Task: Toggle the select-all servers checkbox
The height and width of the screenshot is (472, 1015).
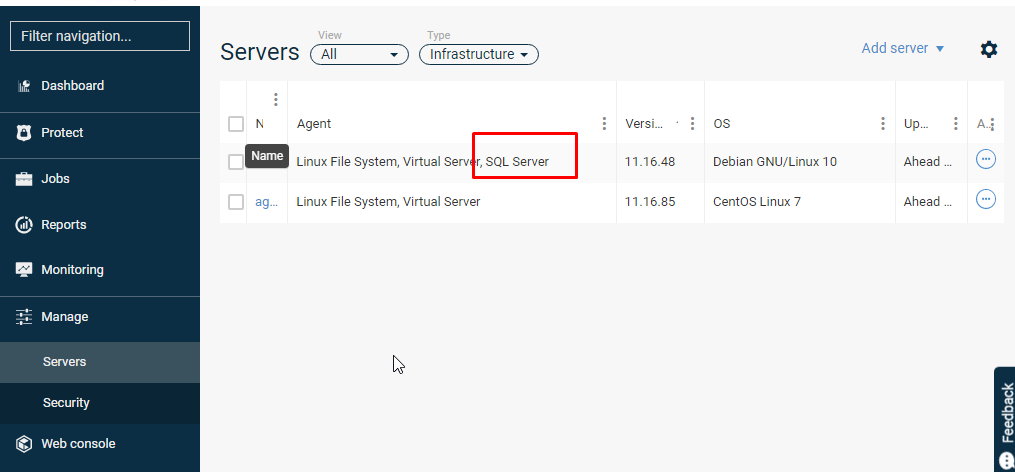Action: (x=236, y=124)
